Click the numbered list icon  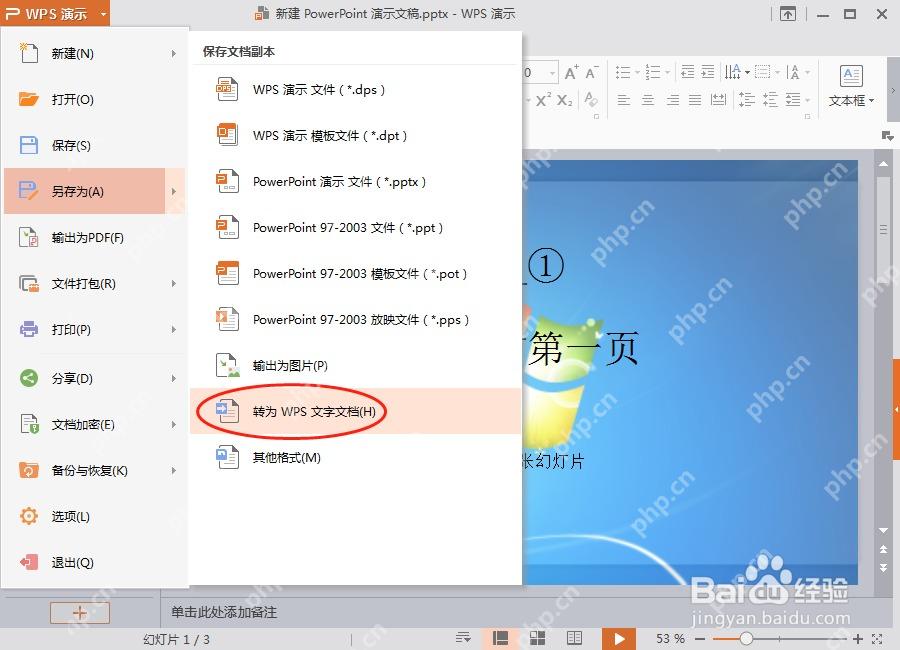pyautogui.click(x=653, y=72)
